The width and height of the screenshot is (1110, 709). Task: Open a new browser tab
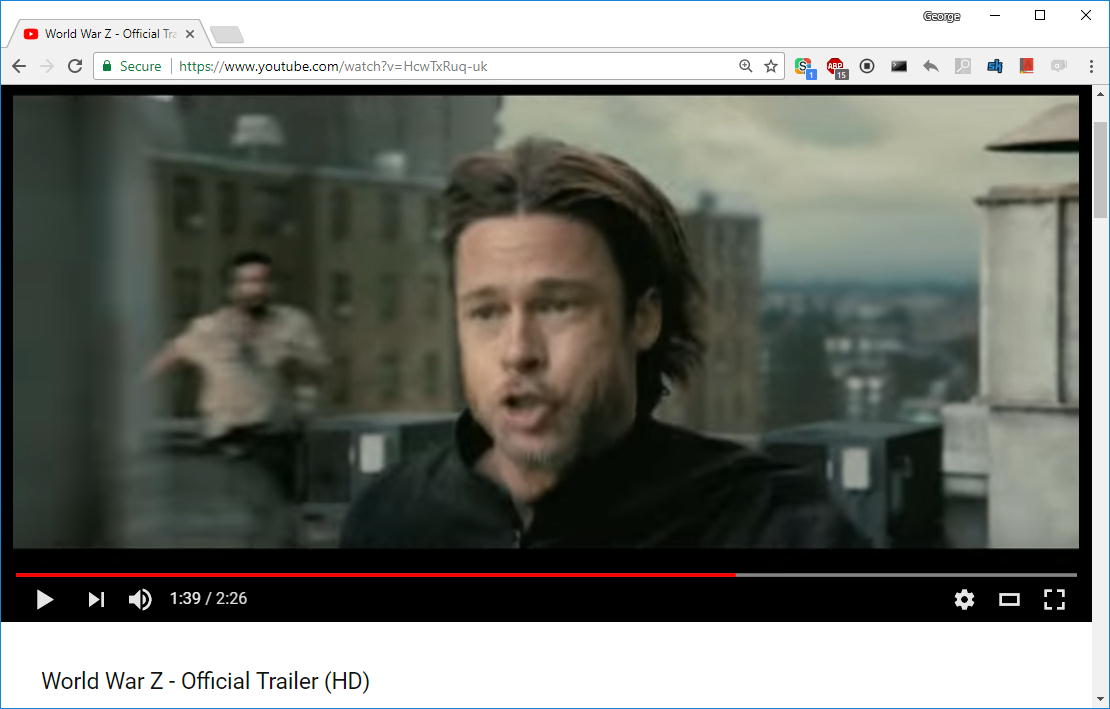point(227,34)
